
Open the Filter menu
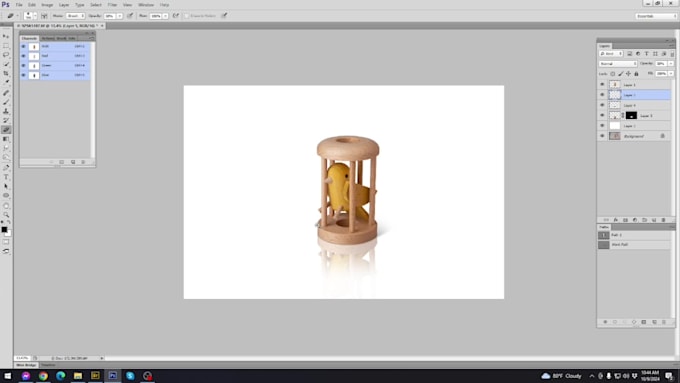[112, 5]
